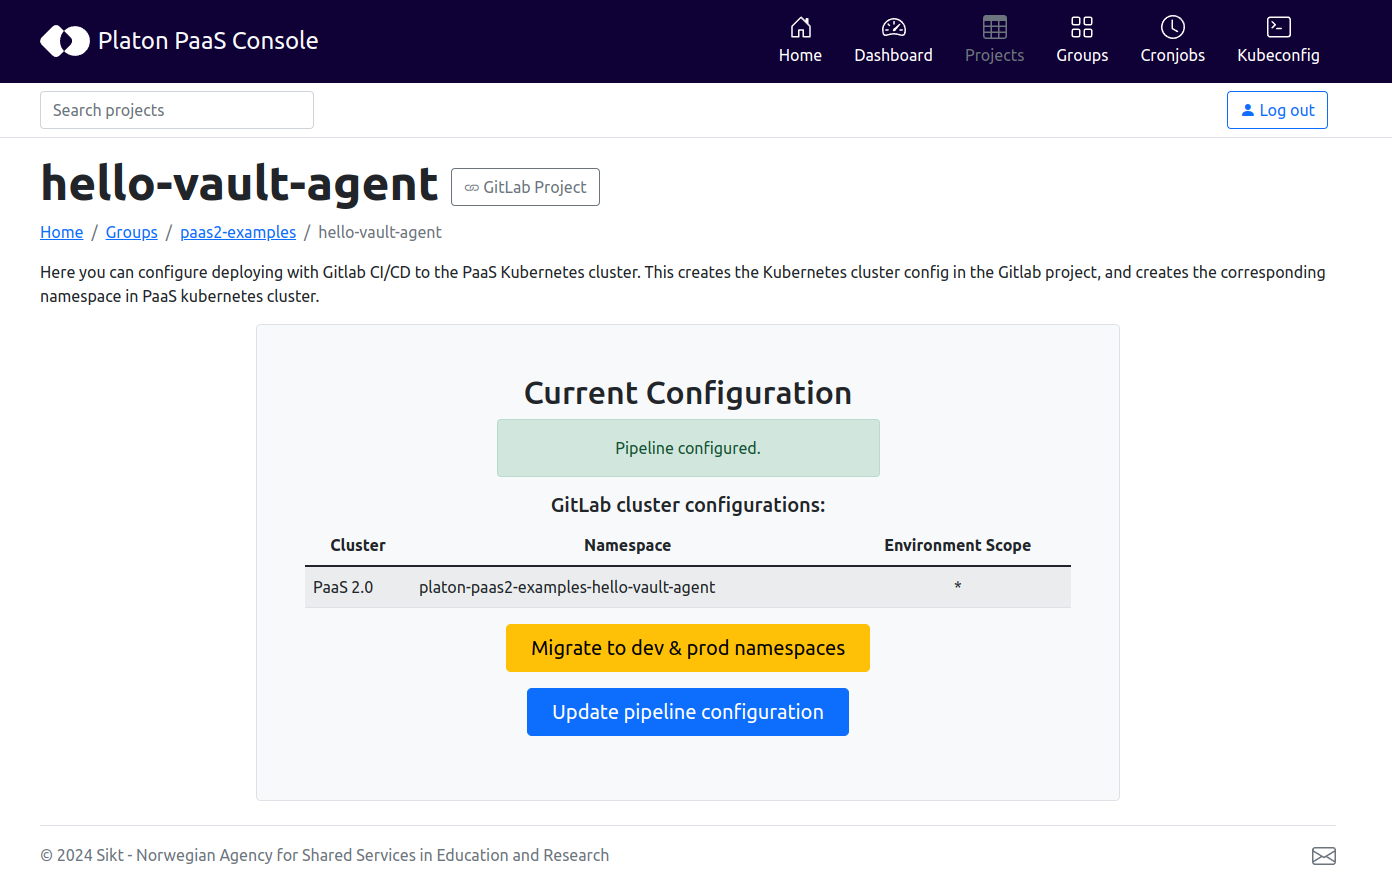
Task: Open the Kubeconfig terminal icon
Action: pyautogui.click(x=1279, y=27)
